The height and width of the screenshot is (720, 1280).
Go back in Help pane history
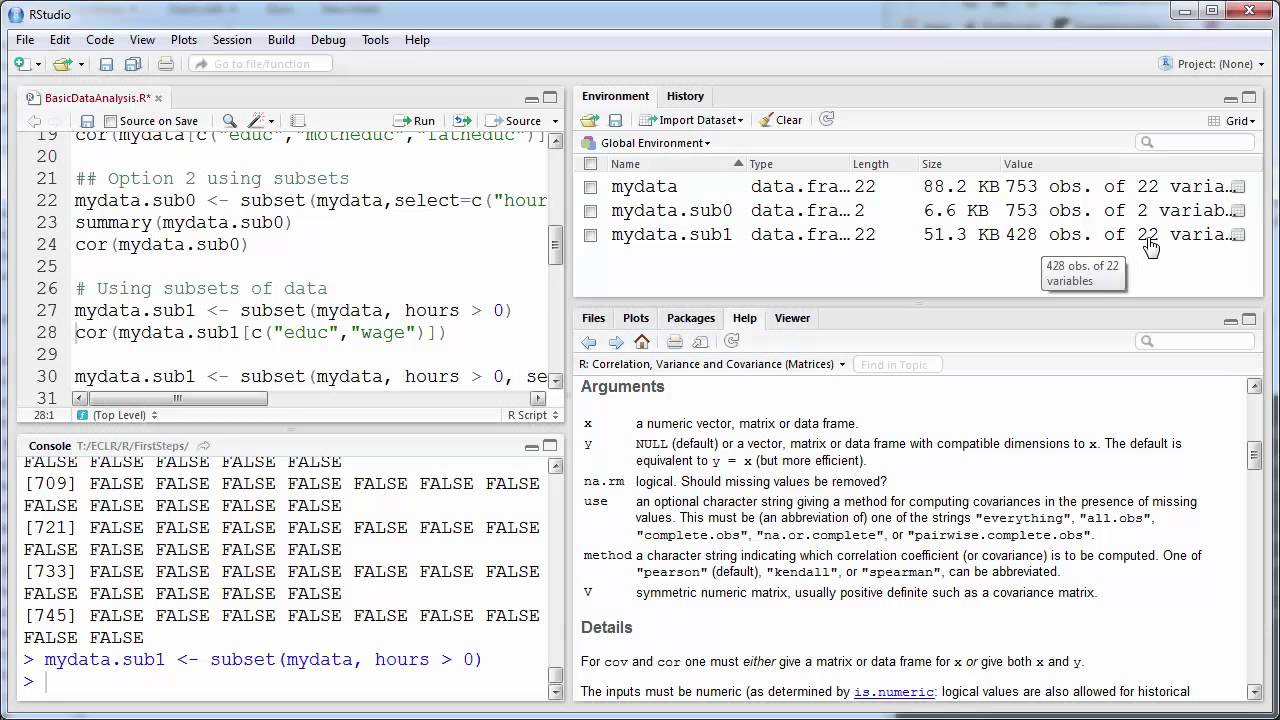pos(589,342)
